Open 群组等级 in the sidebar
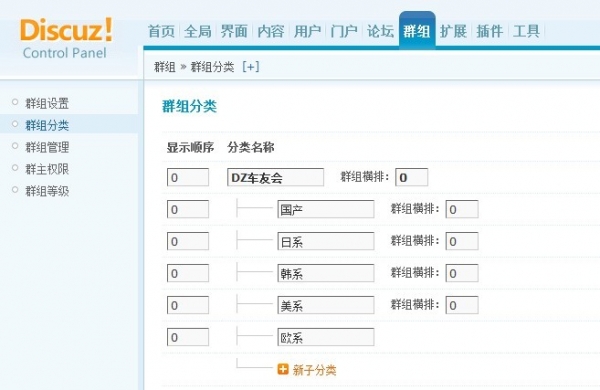Image resolution: width=600 pixels, height=390 pixels. [47, 191]
